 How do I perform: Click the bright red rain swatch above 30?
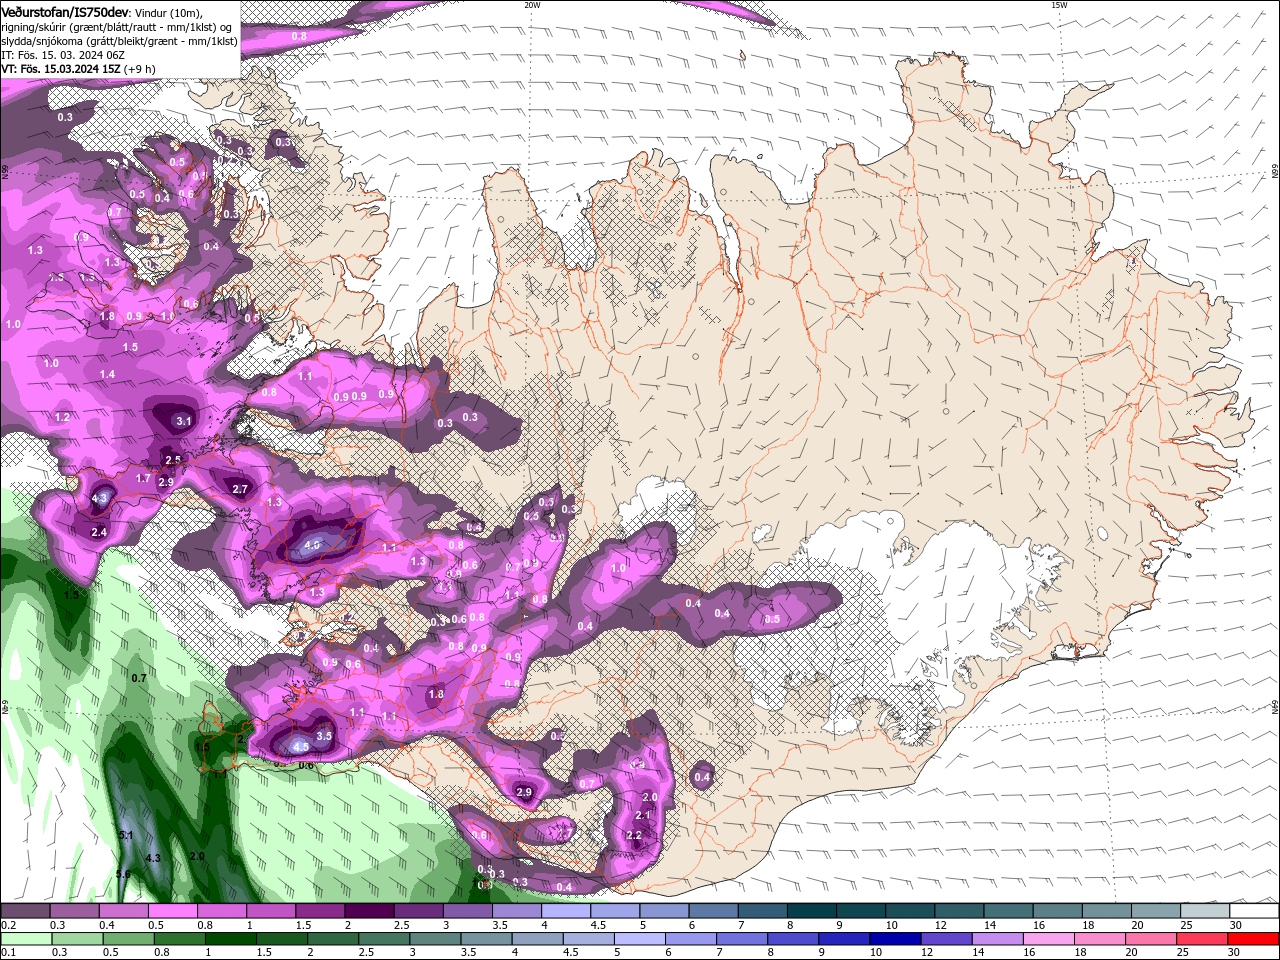1253,939
